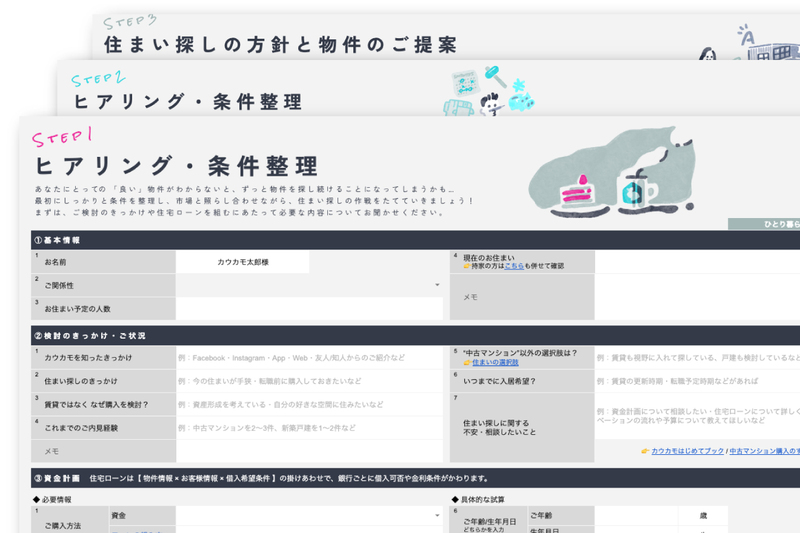Click the memo field in section ②
Screen dimensions: 800x533
(x=309, y=451)
